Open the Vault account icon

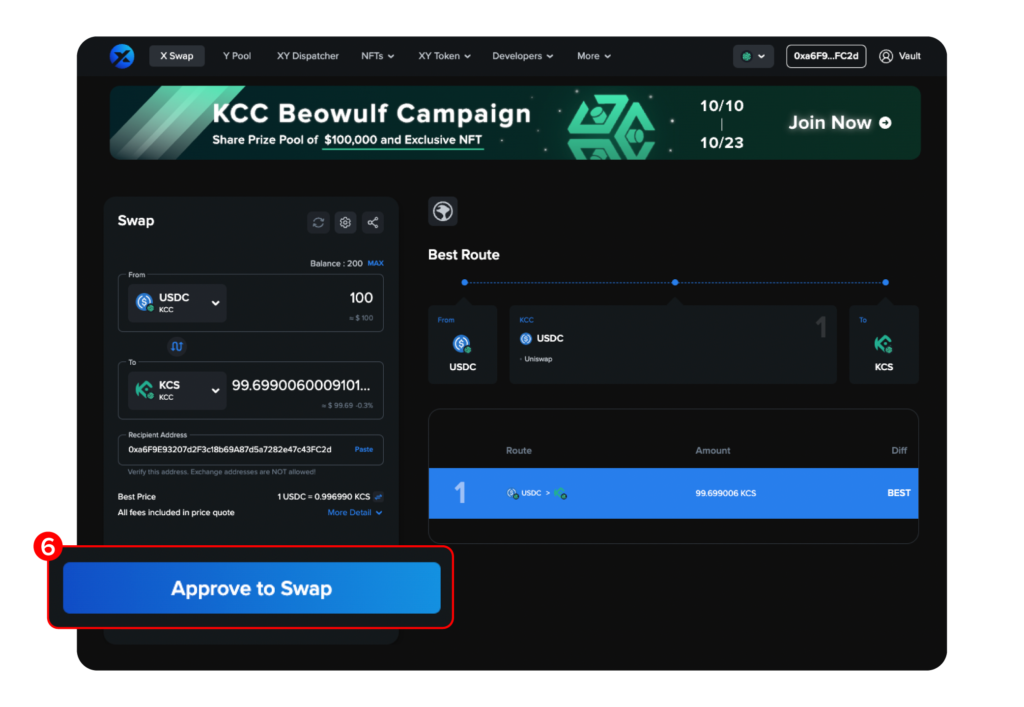(x=886, y=56)
